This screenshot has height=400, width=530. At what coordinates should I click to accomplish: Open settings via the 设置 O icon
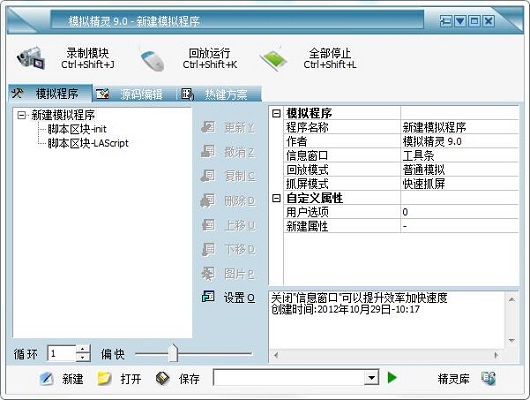(208, 297)
